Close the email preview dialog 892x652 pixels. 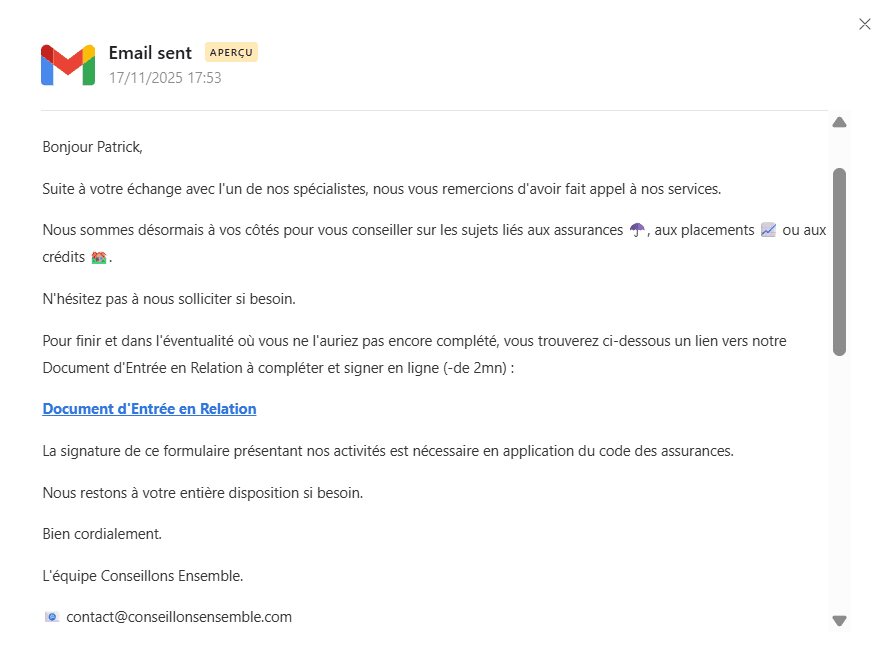865,24
